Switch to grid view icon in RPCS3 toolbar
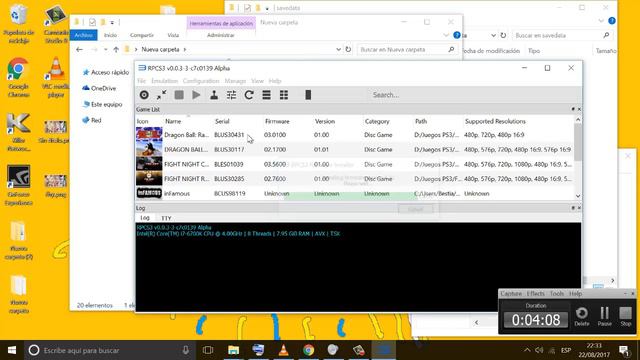Image resolution: width=640 pixels, height=360 pixels. tap(284, 95)
